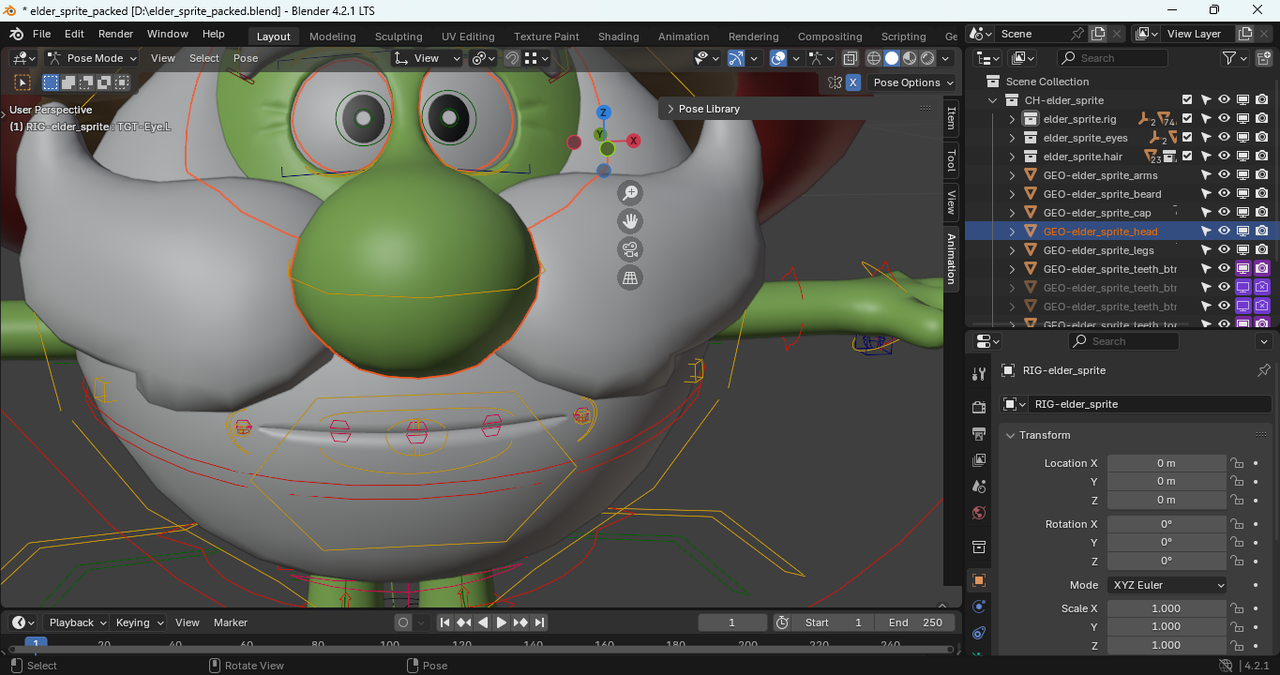The height and width of the screenshot is (675, 1280).
Task: Open the Object properties orange square tab
Action: [979, 580]
